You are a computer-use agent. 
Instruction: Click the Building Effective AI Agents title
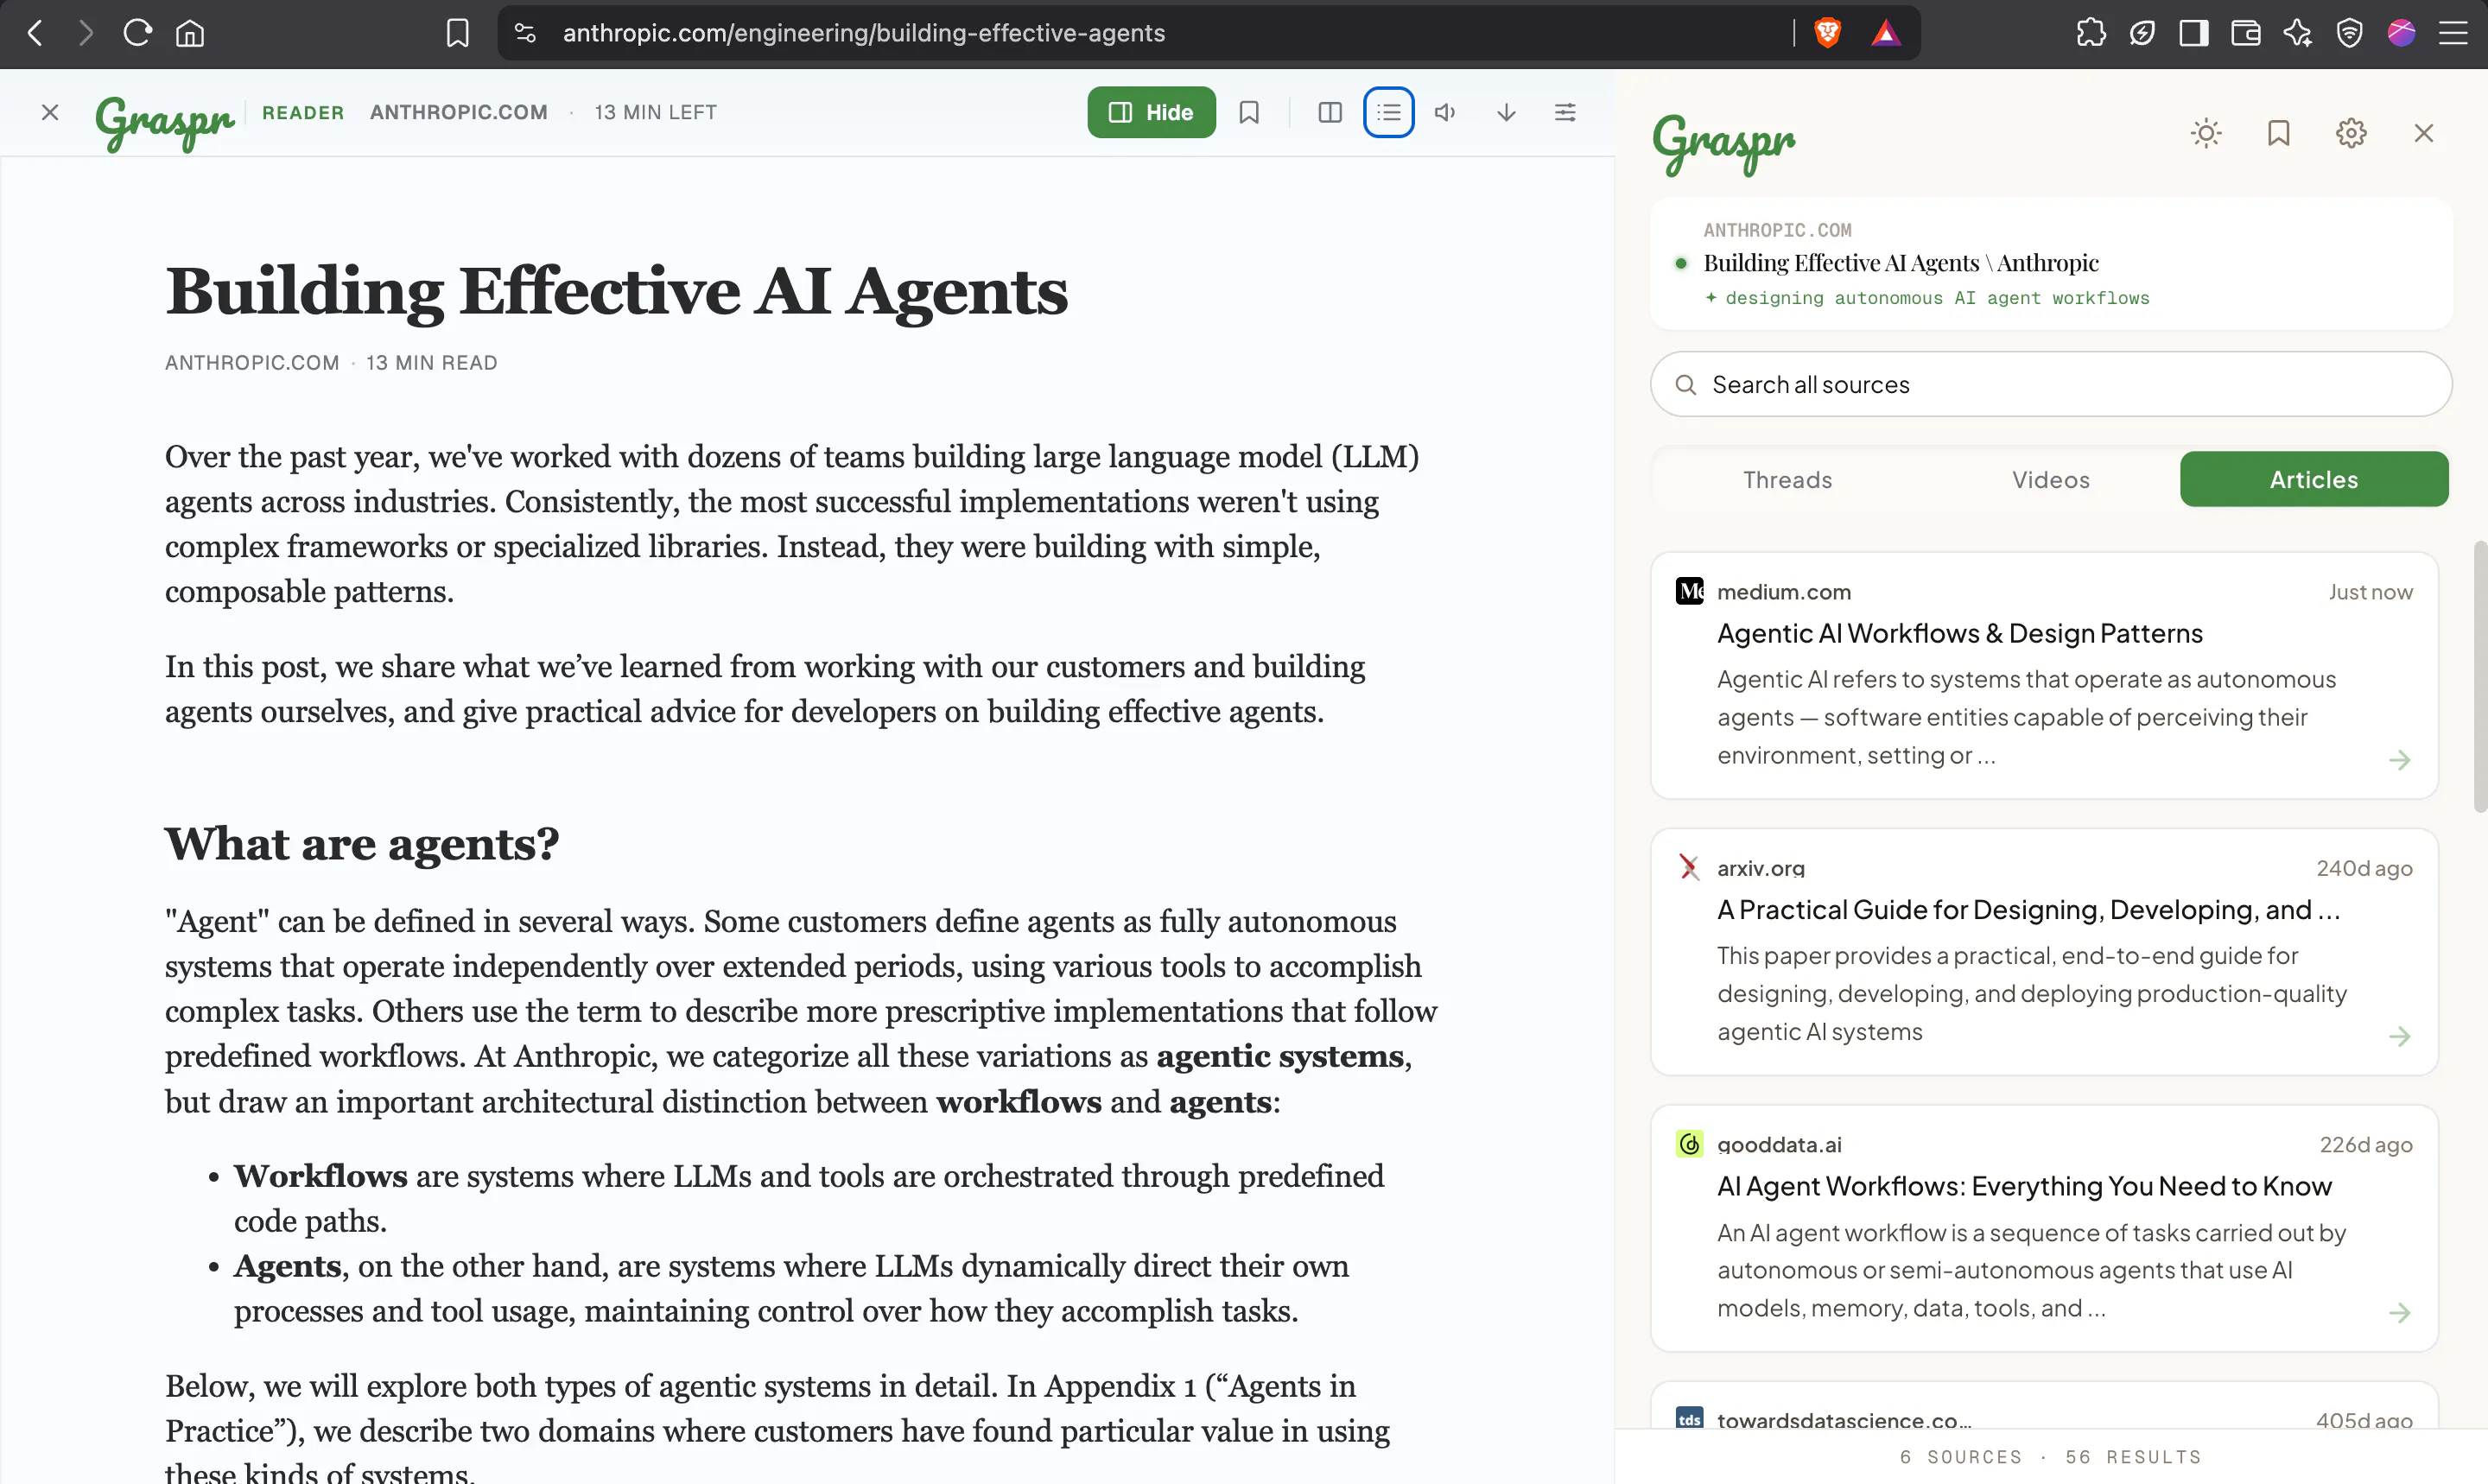[x=616, y=292]
